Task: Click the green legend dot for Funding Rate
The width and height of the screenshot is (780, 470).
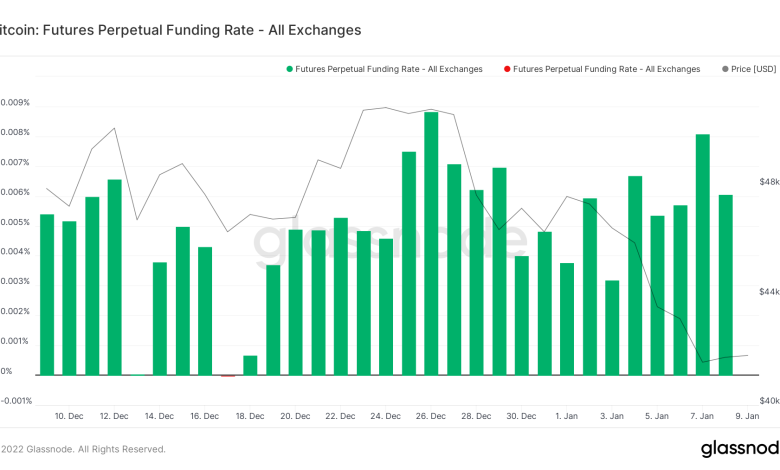Action: click(290, 69)
